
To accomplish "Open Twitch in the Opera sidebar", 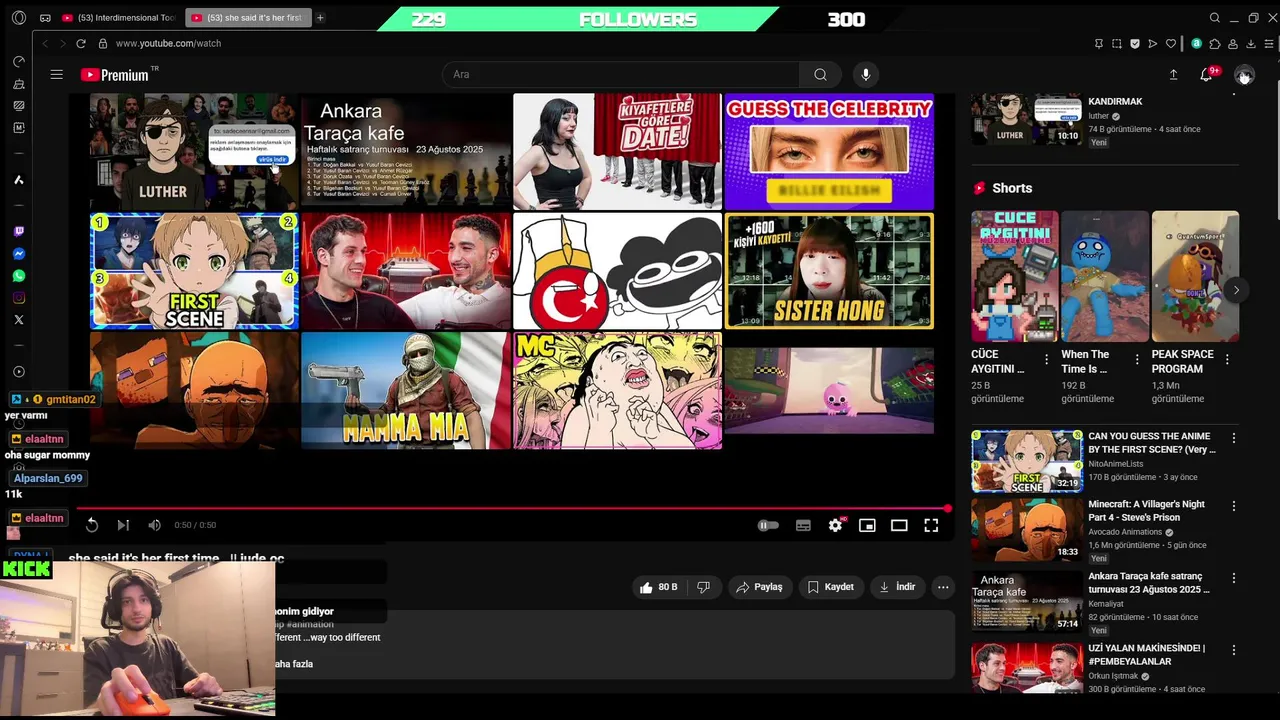I will point(18,232).
